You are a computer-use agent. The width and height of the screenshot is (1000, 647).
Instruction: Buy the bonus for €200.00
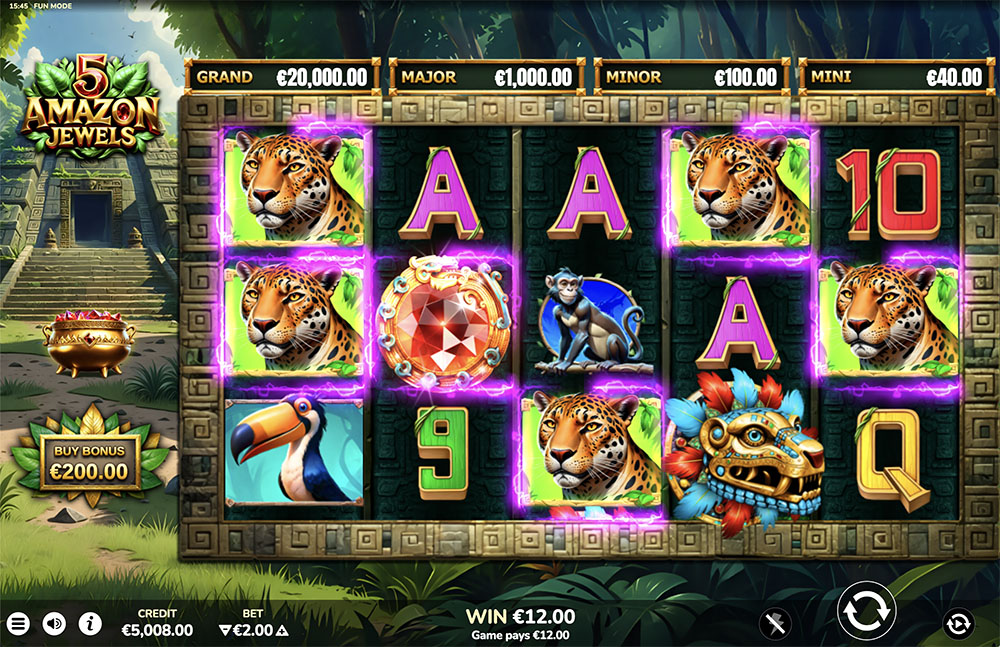click(x=89, y=461)
